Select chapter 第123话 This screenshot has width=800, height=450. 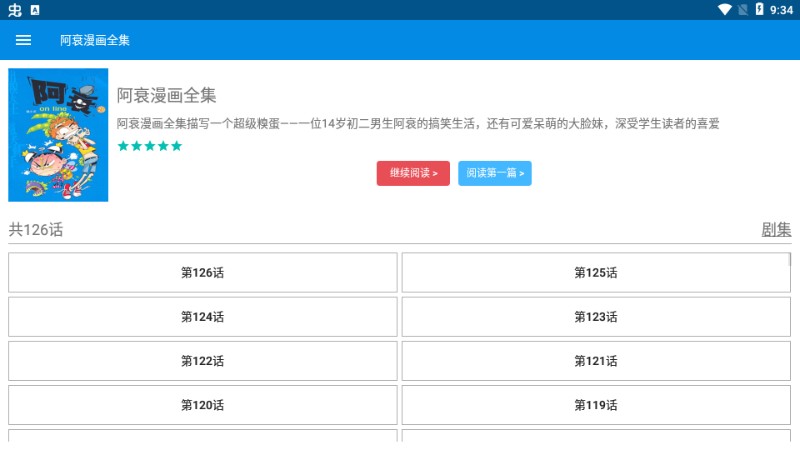[596, 317]
